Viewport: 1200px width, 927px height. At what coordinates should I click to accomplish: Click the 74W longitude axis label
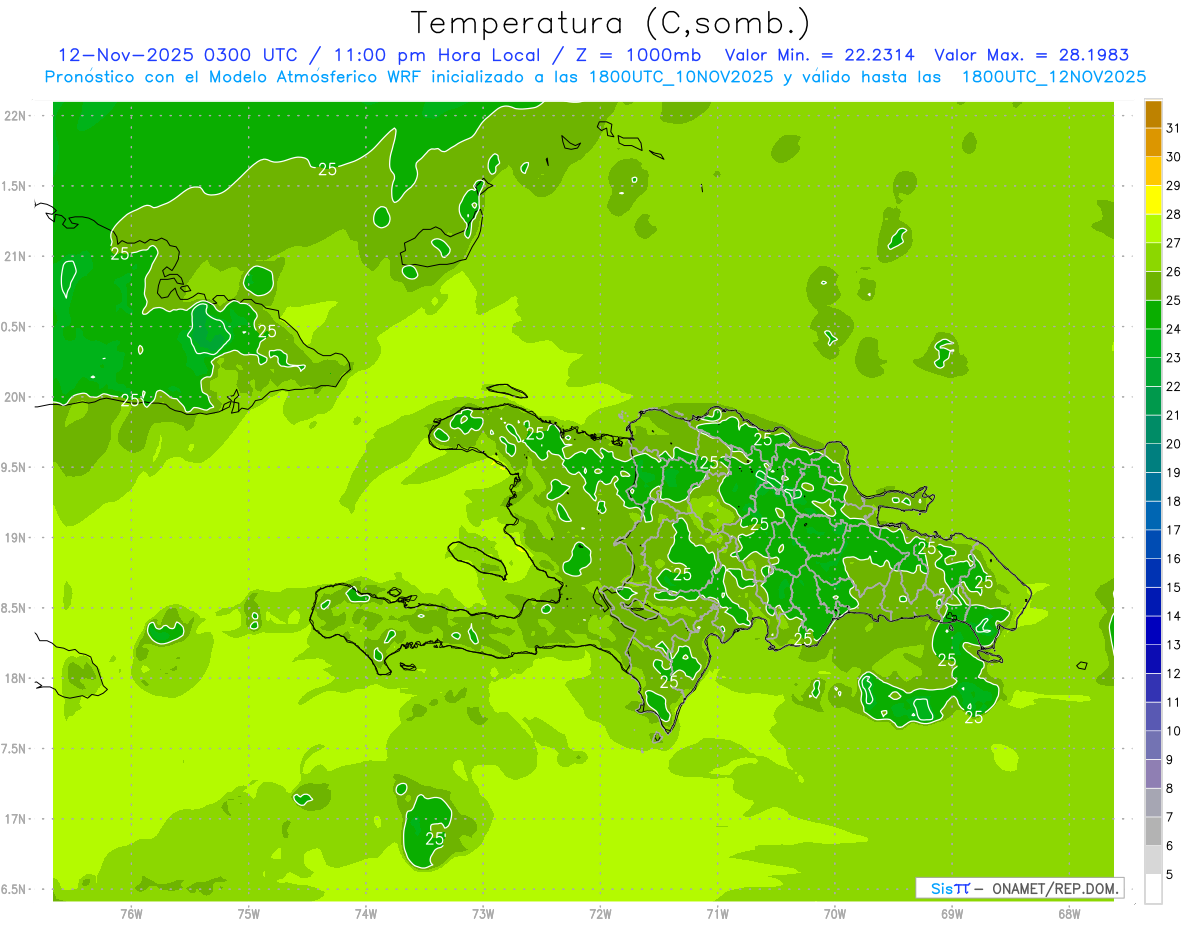(366, 913)
